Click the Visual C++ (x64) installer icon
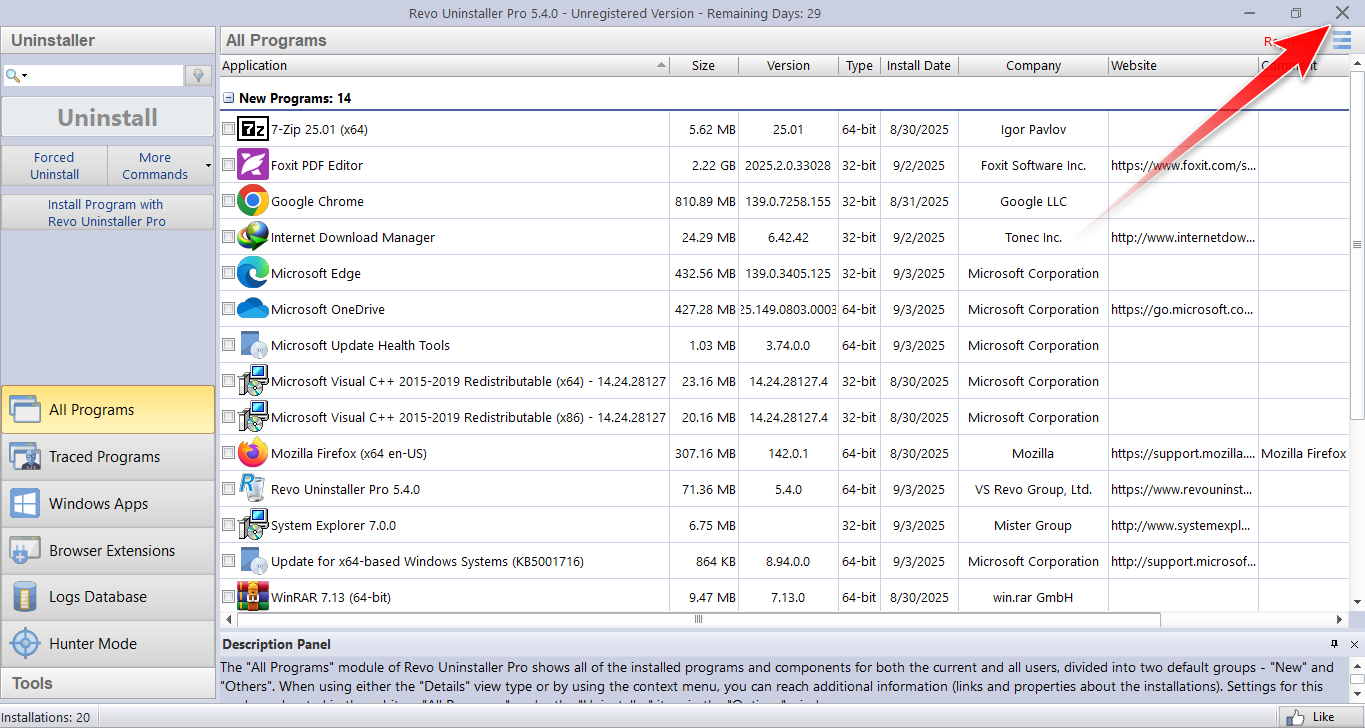 253,381
